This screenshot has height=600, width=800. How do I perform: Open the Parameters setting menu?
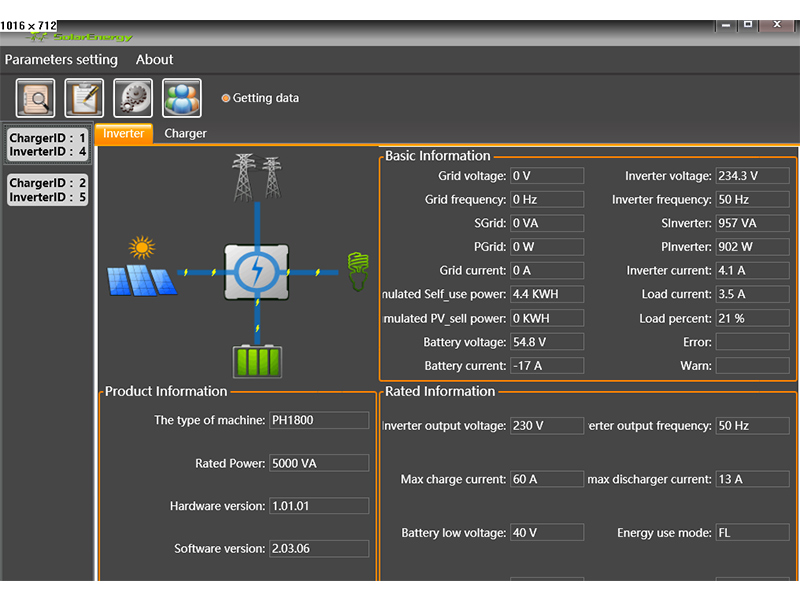point(61,60)
